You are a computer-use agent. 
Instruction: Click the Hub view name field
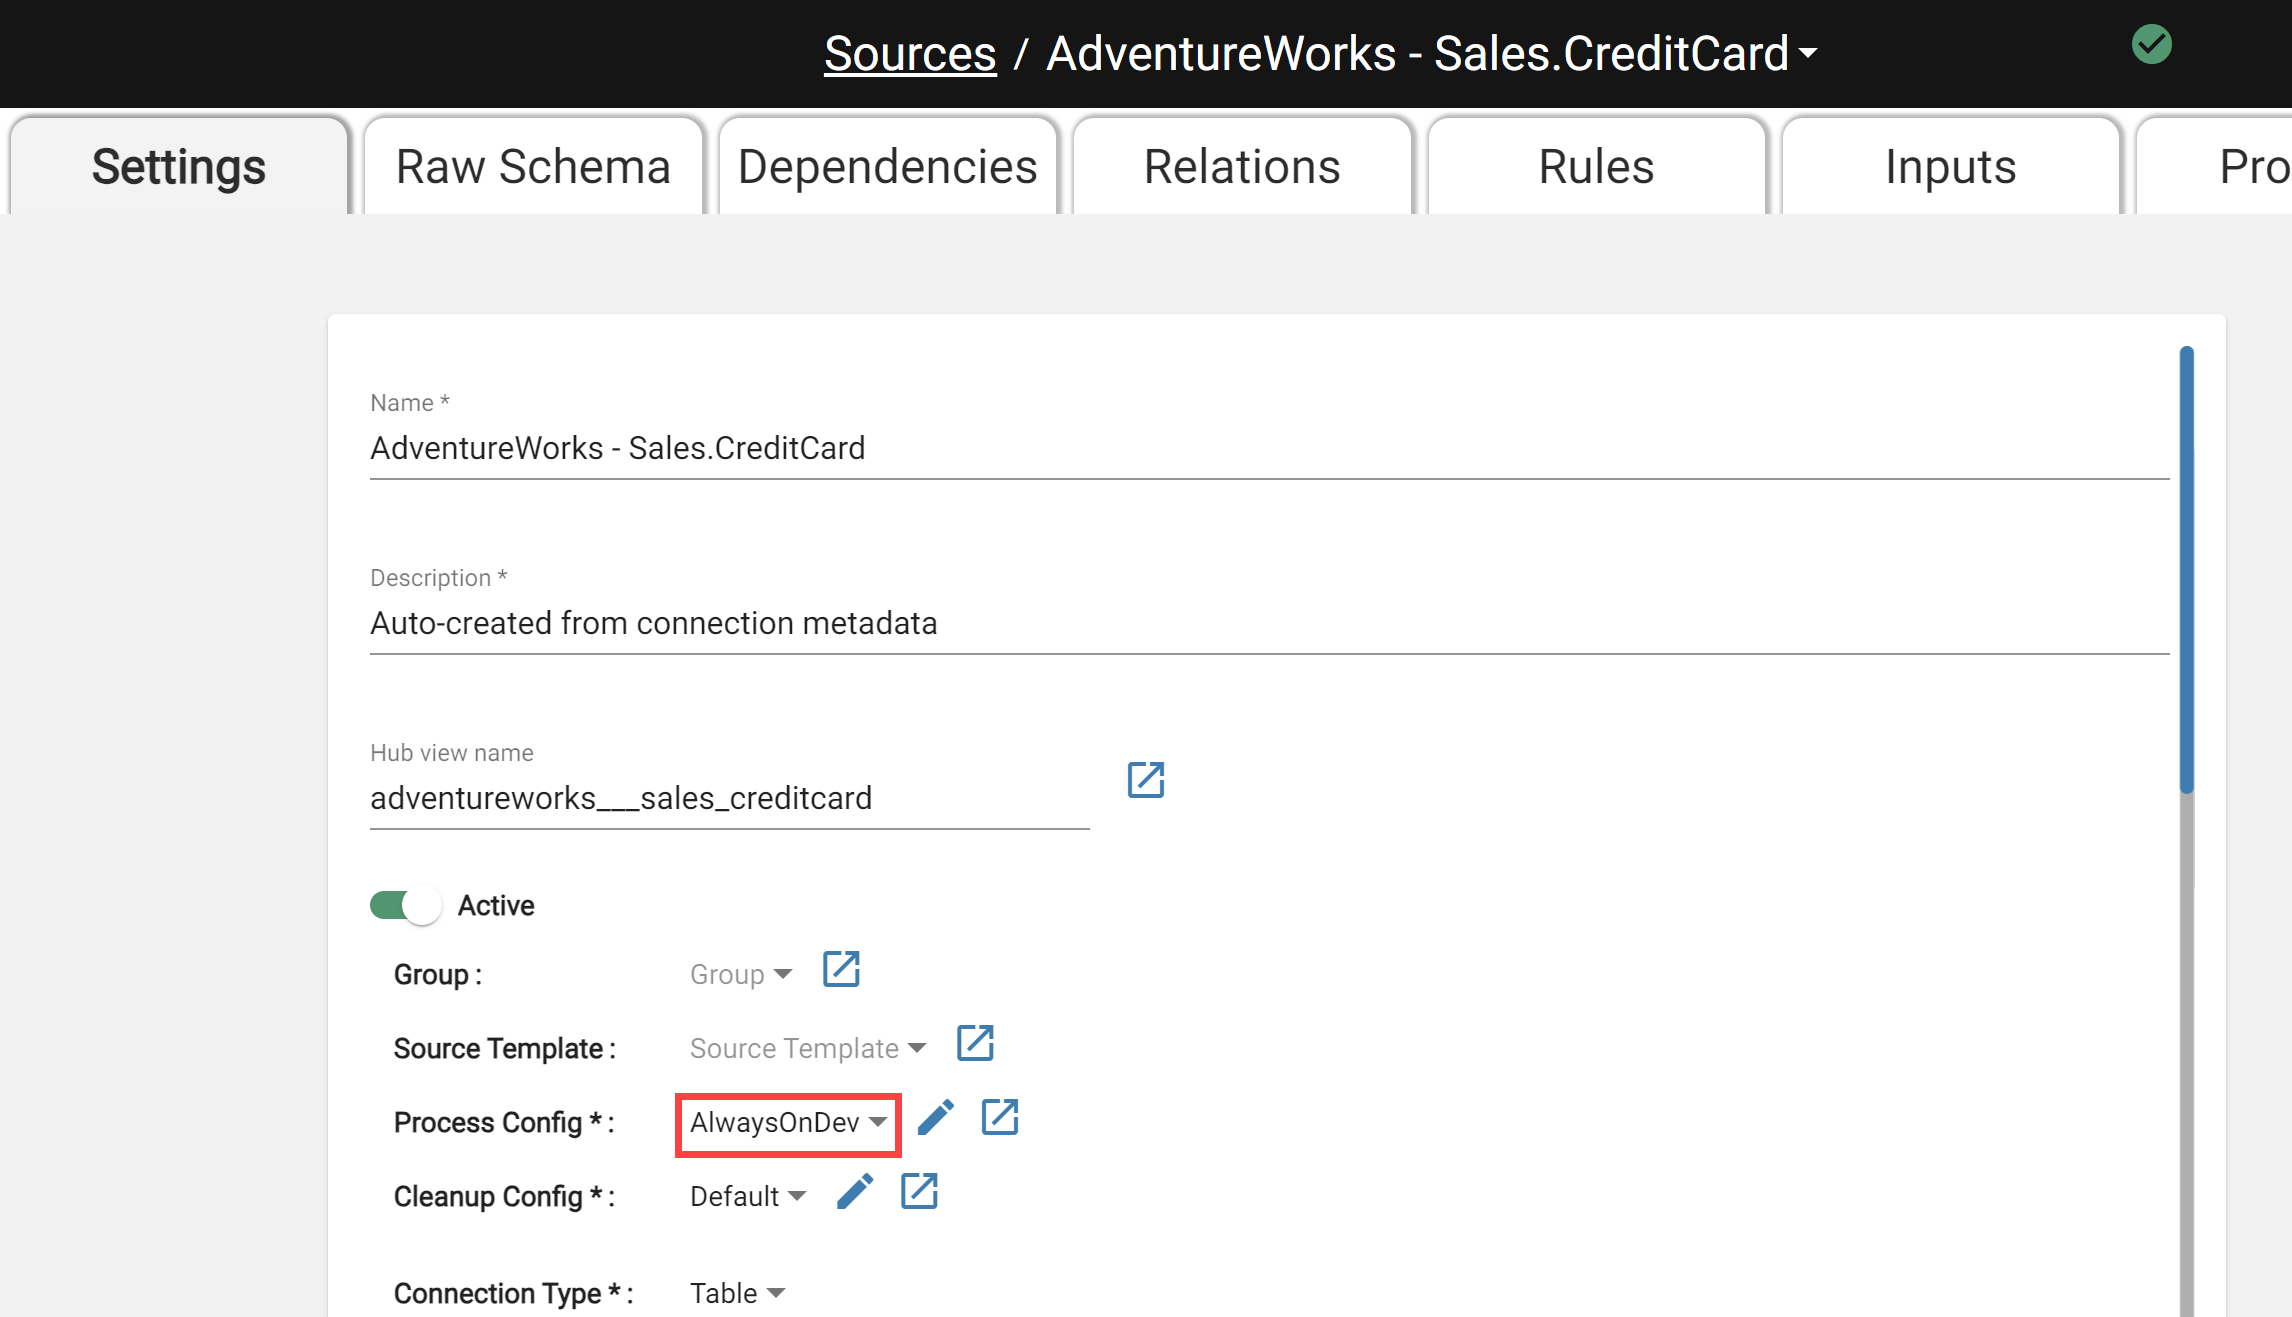(729, 798)
